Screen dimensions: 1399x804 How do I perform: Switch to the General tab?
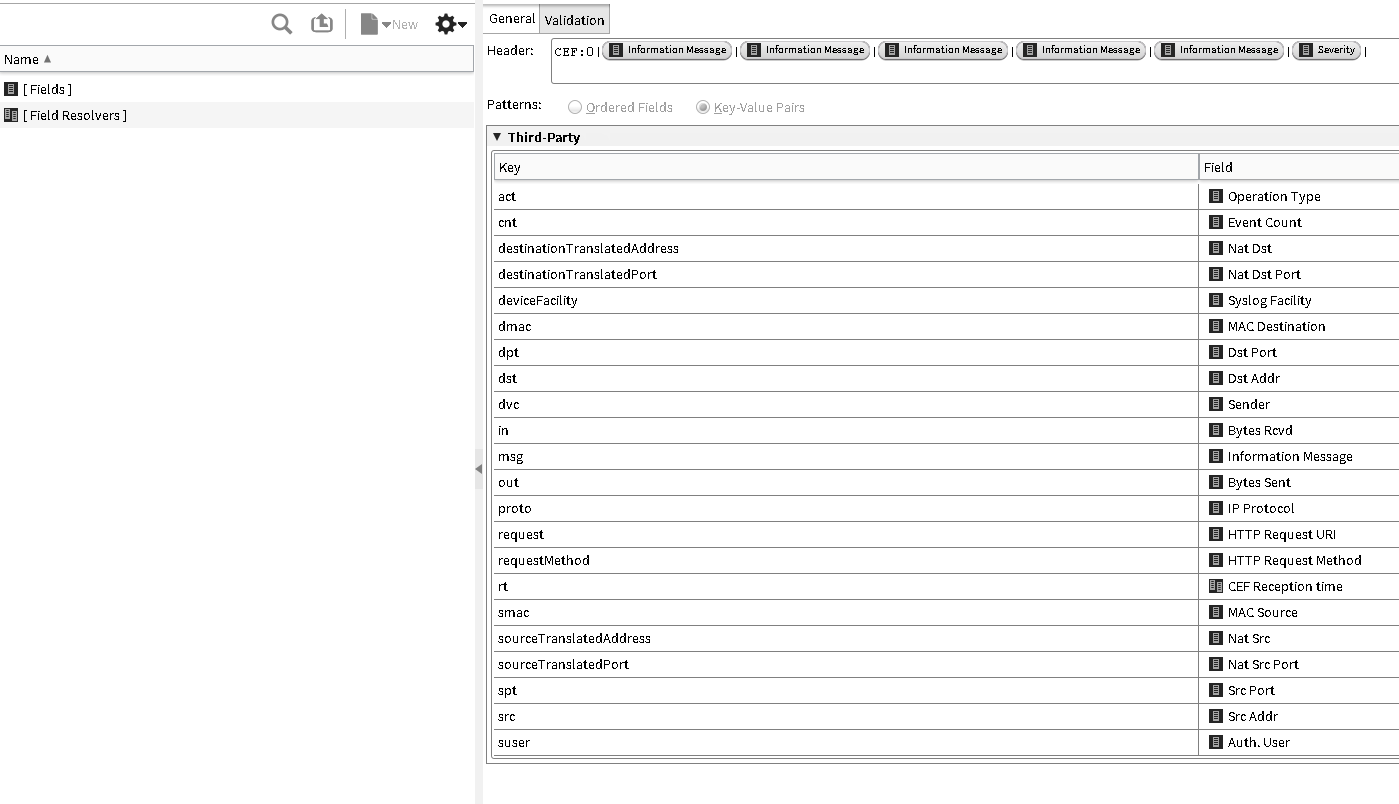pyautogui.click(x=510, y=18)
